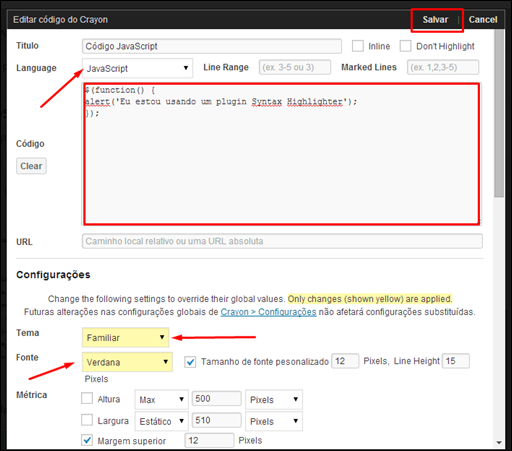The height and width of the screenshot is (451, 512).
Task: Open the Largura Estático mode dropdown
Action: pos(162,421)
